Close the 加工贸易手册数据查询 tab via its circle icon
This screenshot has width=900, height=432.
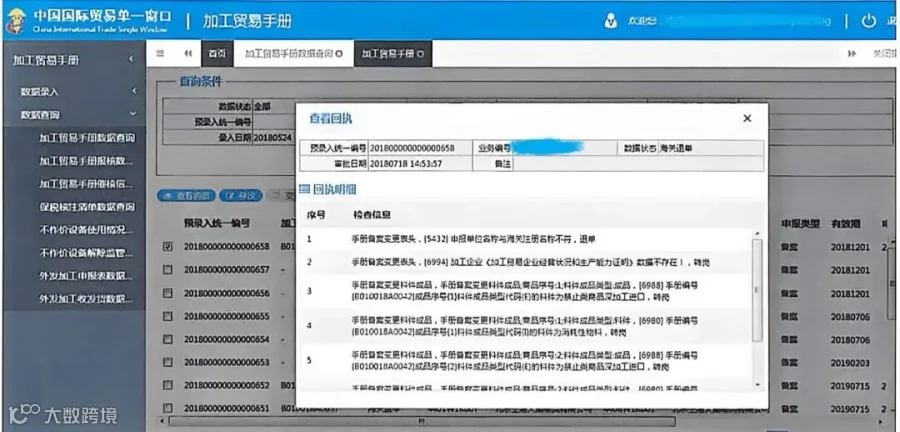point(339,54)
